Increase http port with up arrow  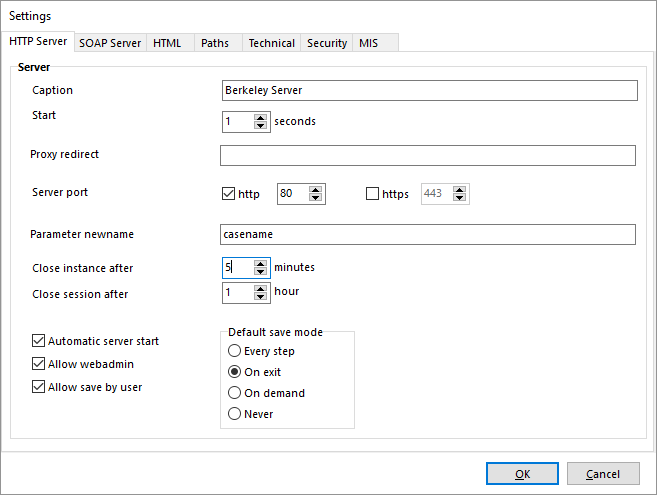(316, 190)
